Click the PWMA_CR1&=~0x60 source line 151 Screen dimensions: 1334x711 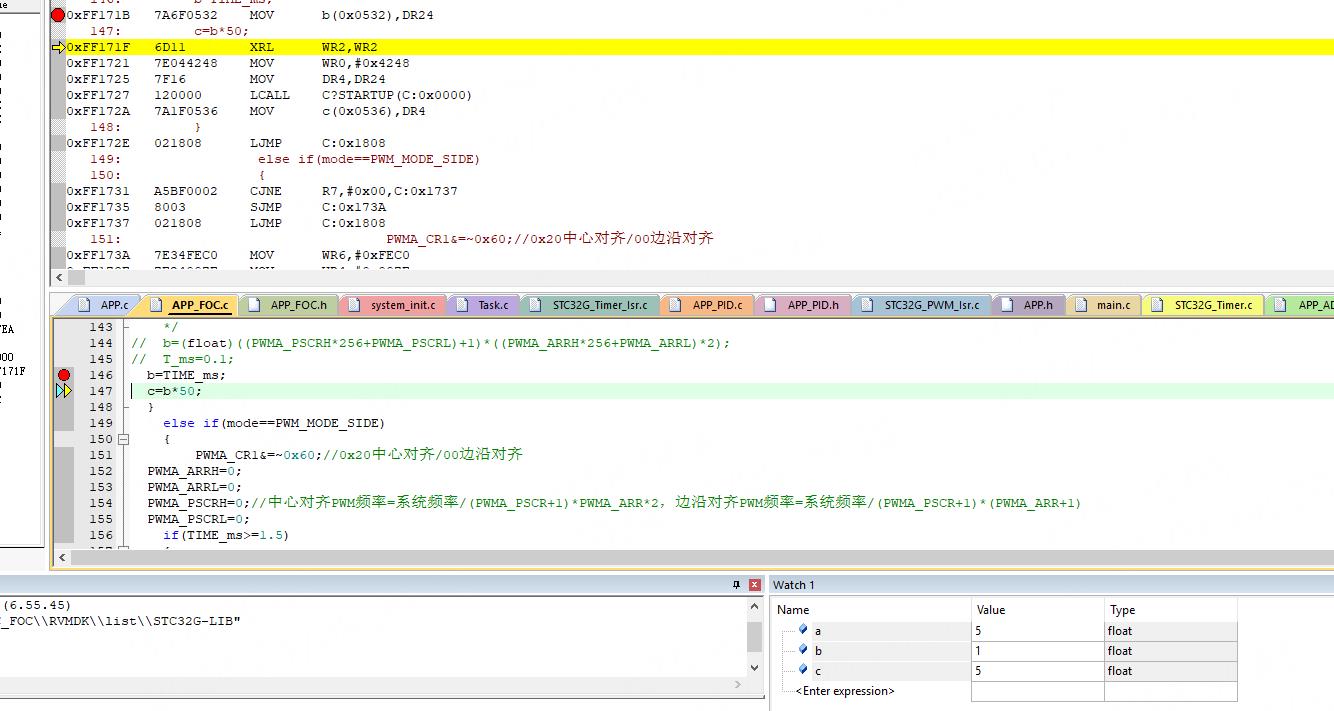pyautogui.click(x=359, y=455)
